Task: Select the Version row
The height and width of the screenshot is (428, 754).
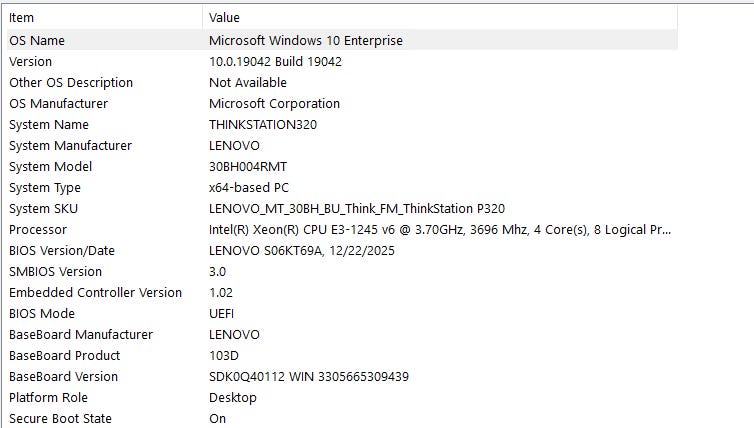Action: click(x=342, y=62)
